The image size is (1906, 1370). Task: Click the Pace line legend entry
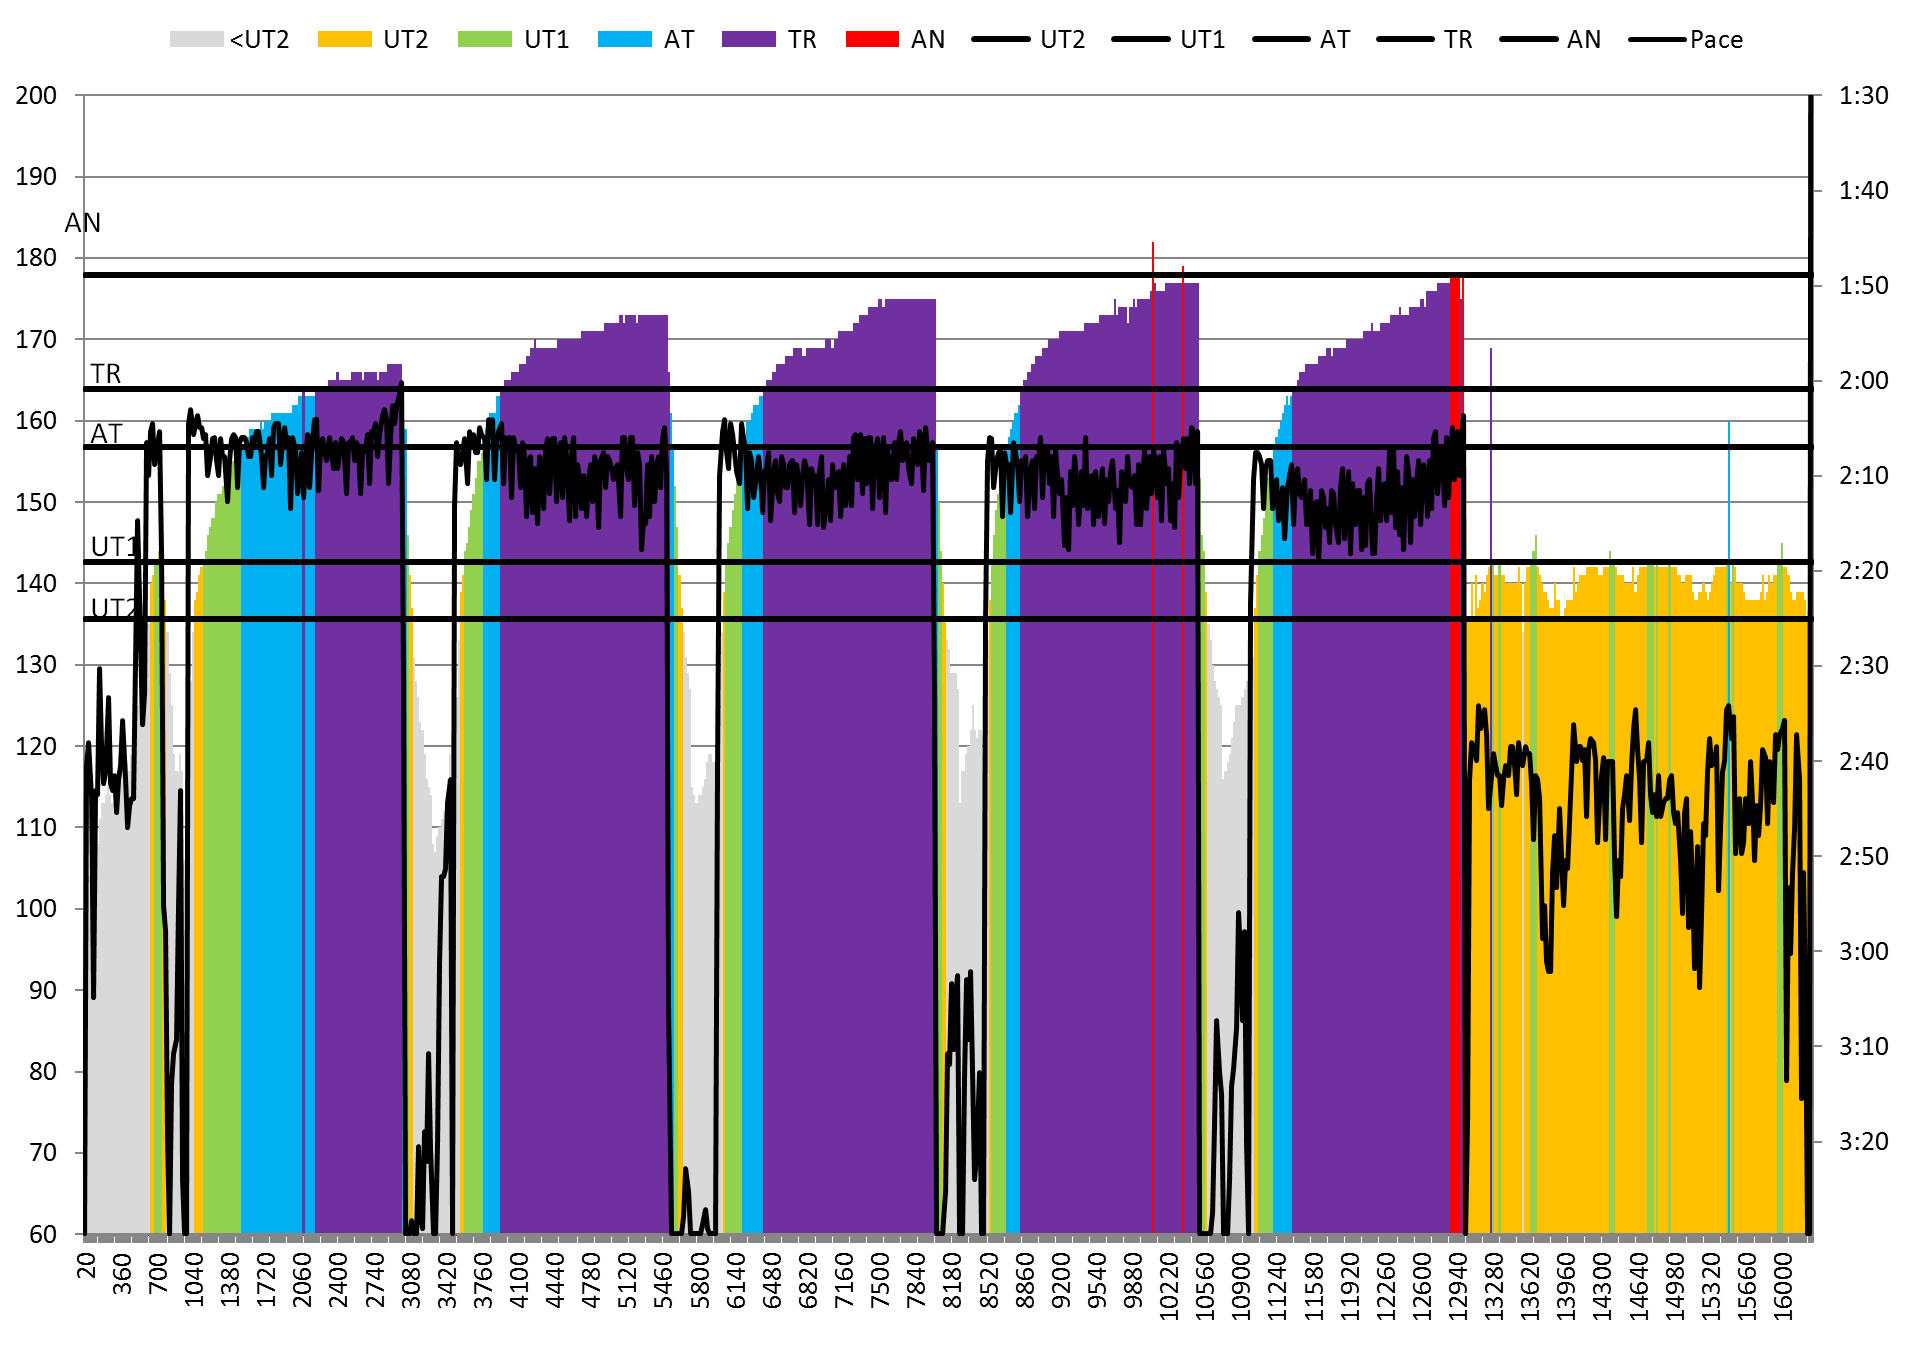1686,40
